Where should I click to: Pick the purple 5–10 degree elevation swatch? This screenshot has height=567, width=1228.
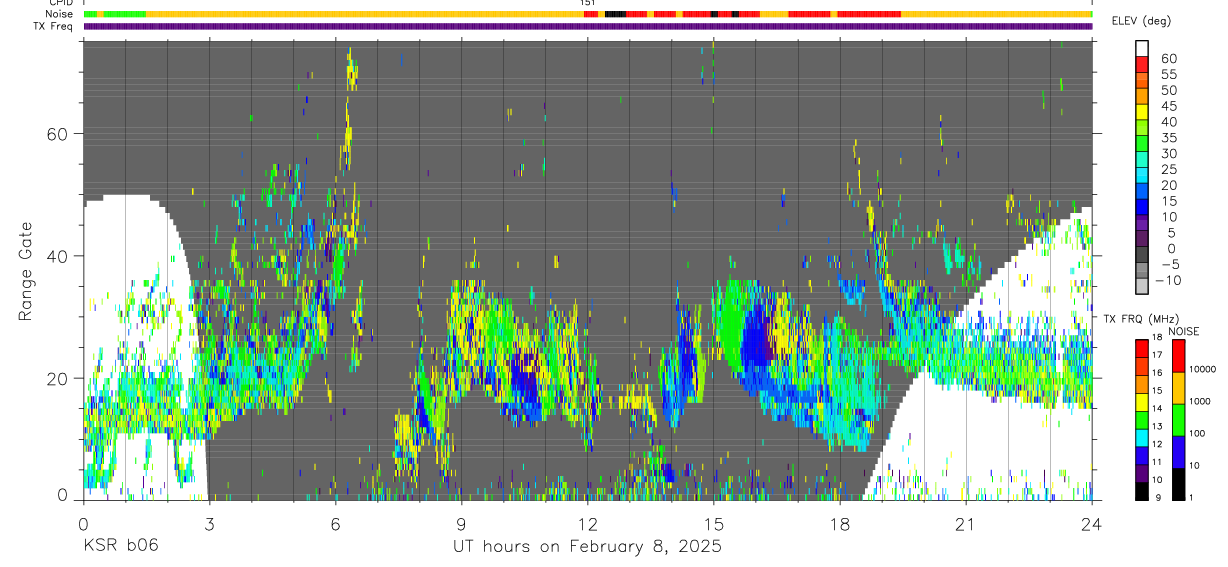(x=1142, y=224)
